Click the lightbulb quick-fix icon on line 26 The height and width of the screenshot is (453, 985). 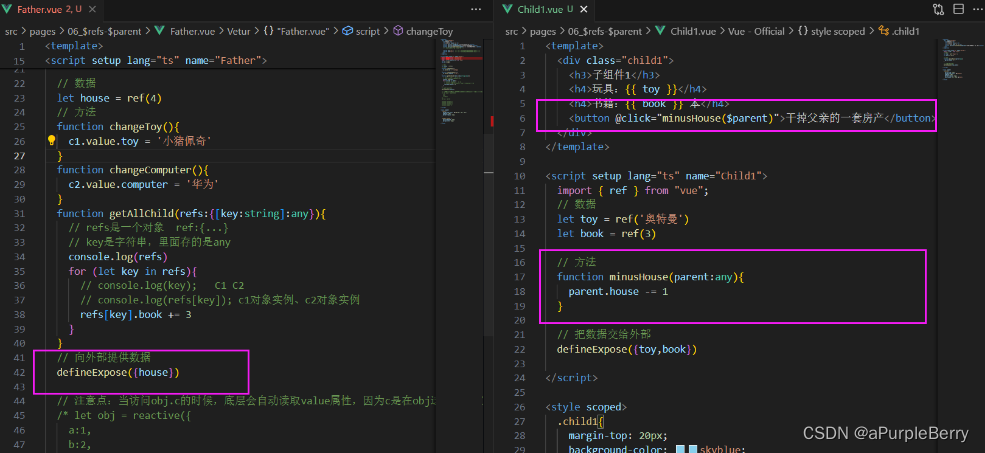pyautogui.click(x=52, y=141)
